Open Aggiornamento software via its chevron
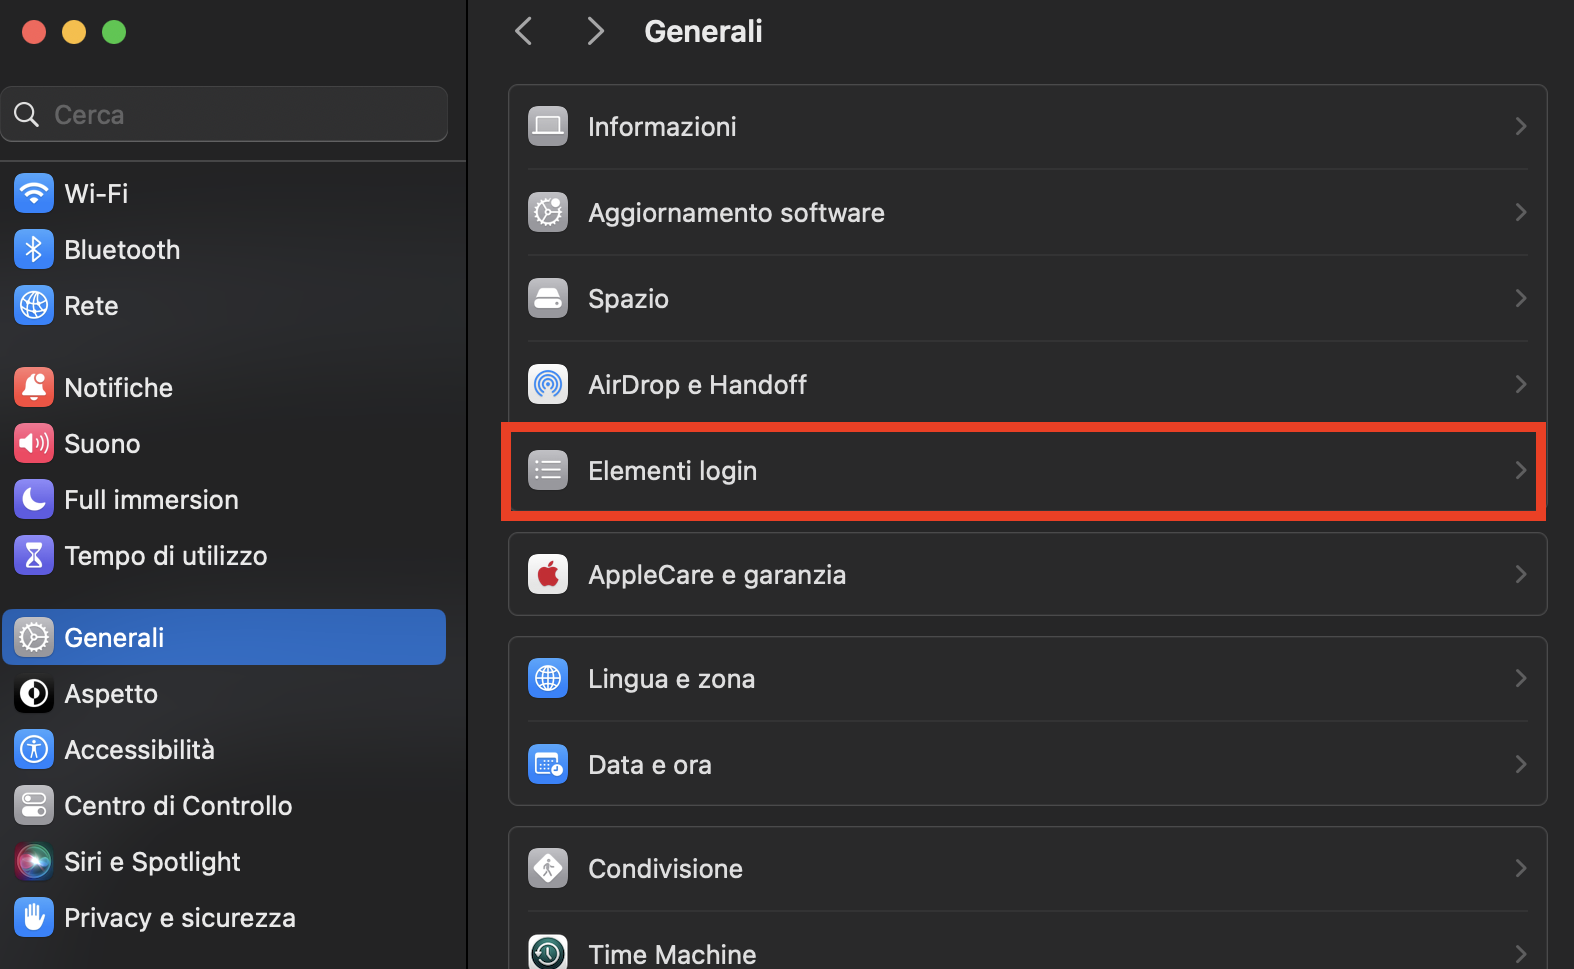The width and height of the screenshot is (1574, 969). [1520, 212]
